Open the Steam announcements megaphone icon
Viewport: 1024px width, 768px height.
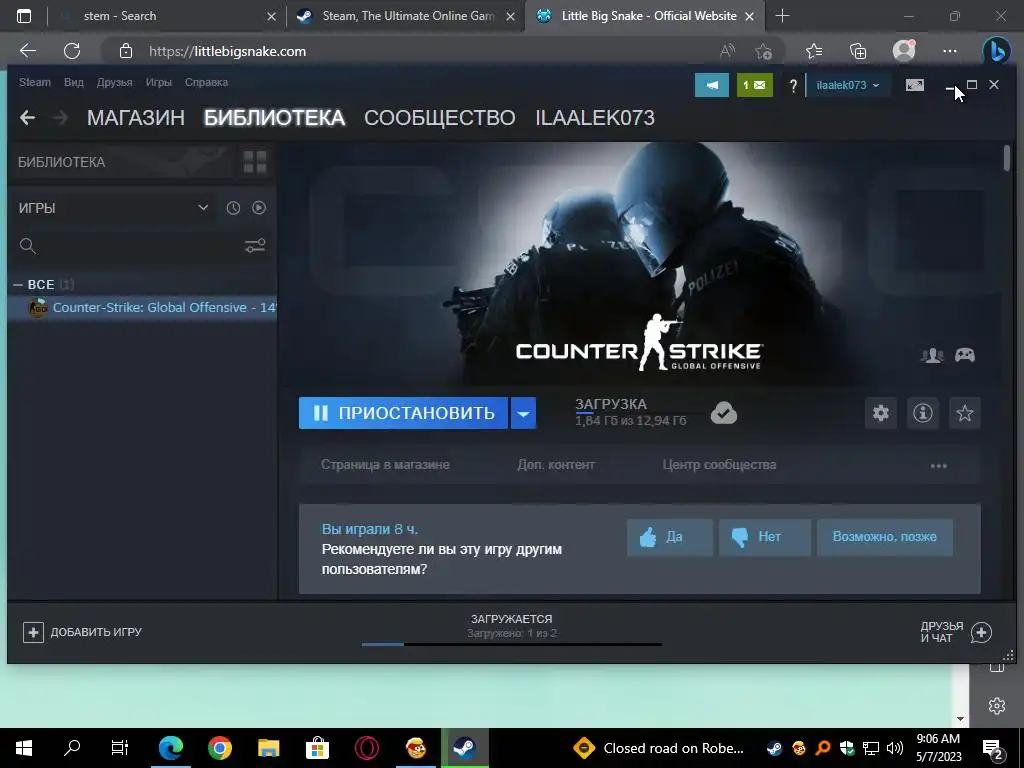pos(711,85)
